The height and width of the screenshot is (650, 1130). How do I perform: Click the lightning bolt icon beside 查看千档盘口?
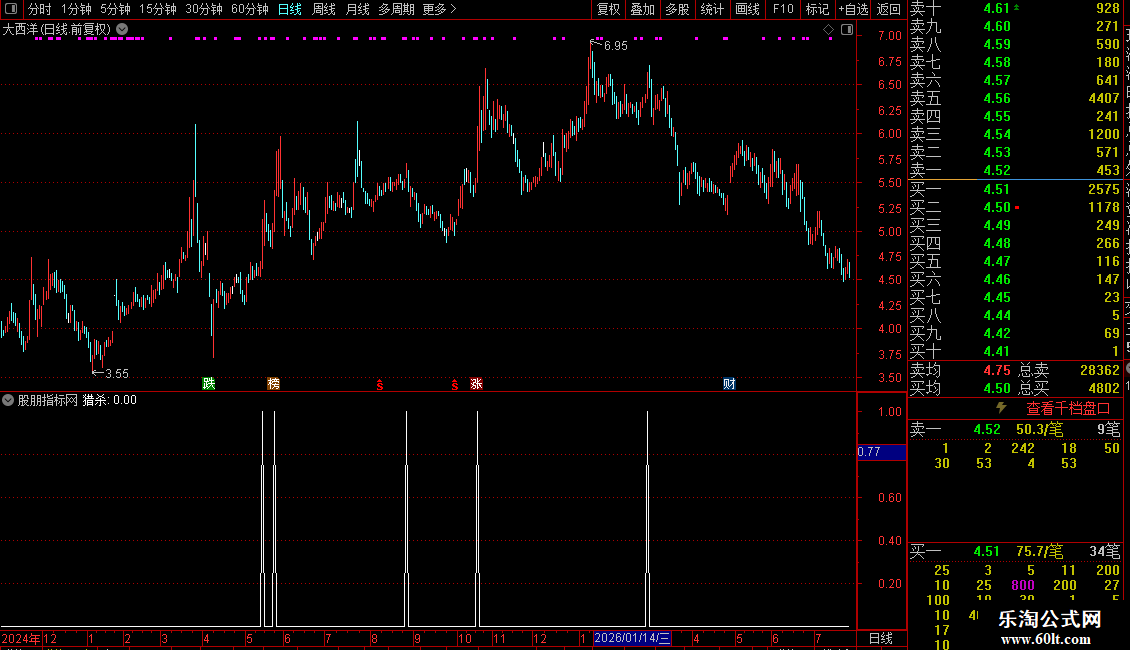[1001, 408]
